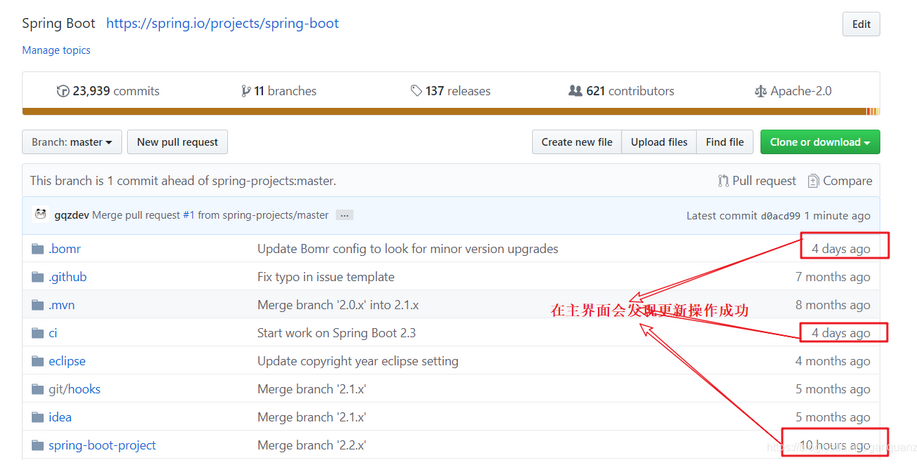
Task: Open commit 'Merge branch 2.0.x into 2.1.x'
Action: 338,305
